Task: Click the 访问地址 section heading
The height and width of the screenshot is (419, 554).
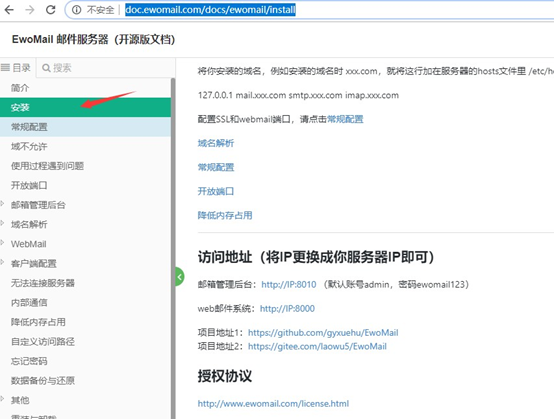Action: [316, 257]
